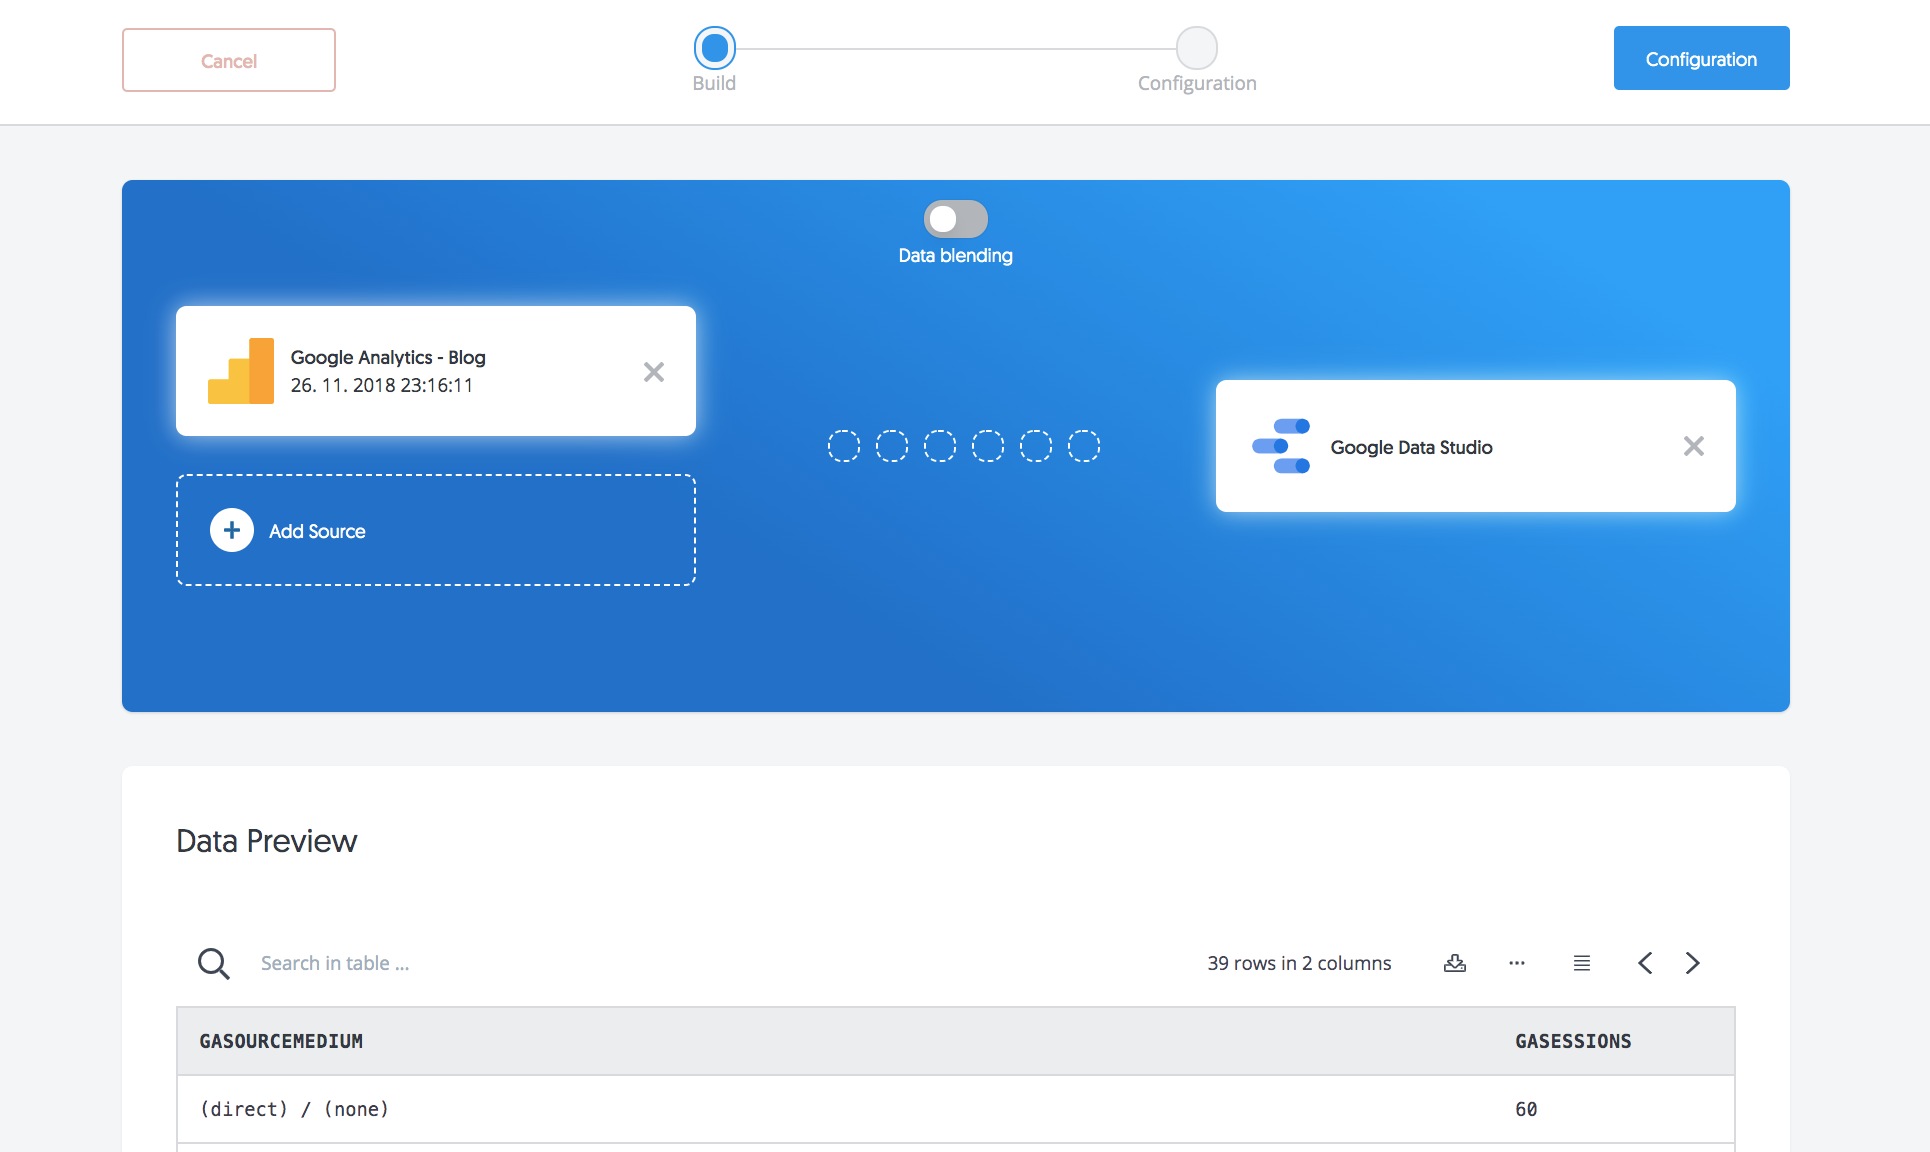Open the three-dots more options menu
The height and width of the screenshot is (1152, 1930).
tap(1517, 963)
